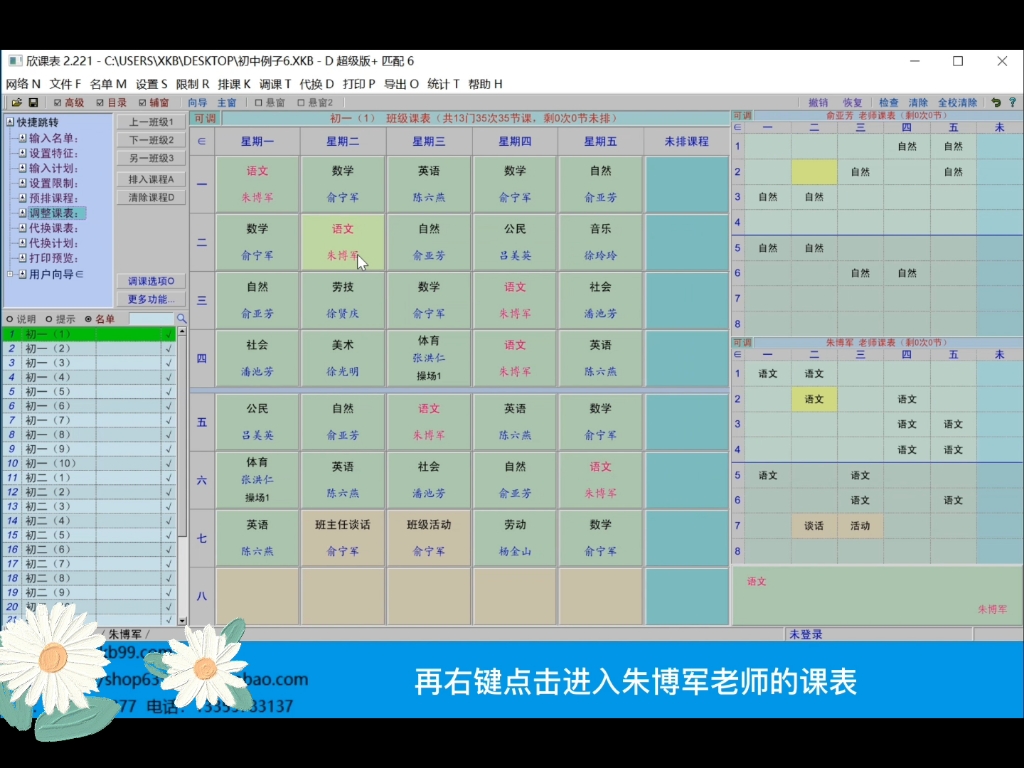Viewport: 1024px width, 768px height.
Task: Enable the 悬窗2 checkbox
Action: (300, 102)
